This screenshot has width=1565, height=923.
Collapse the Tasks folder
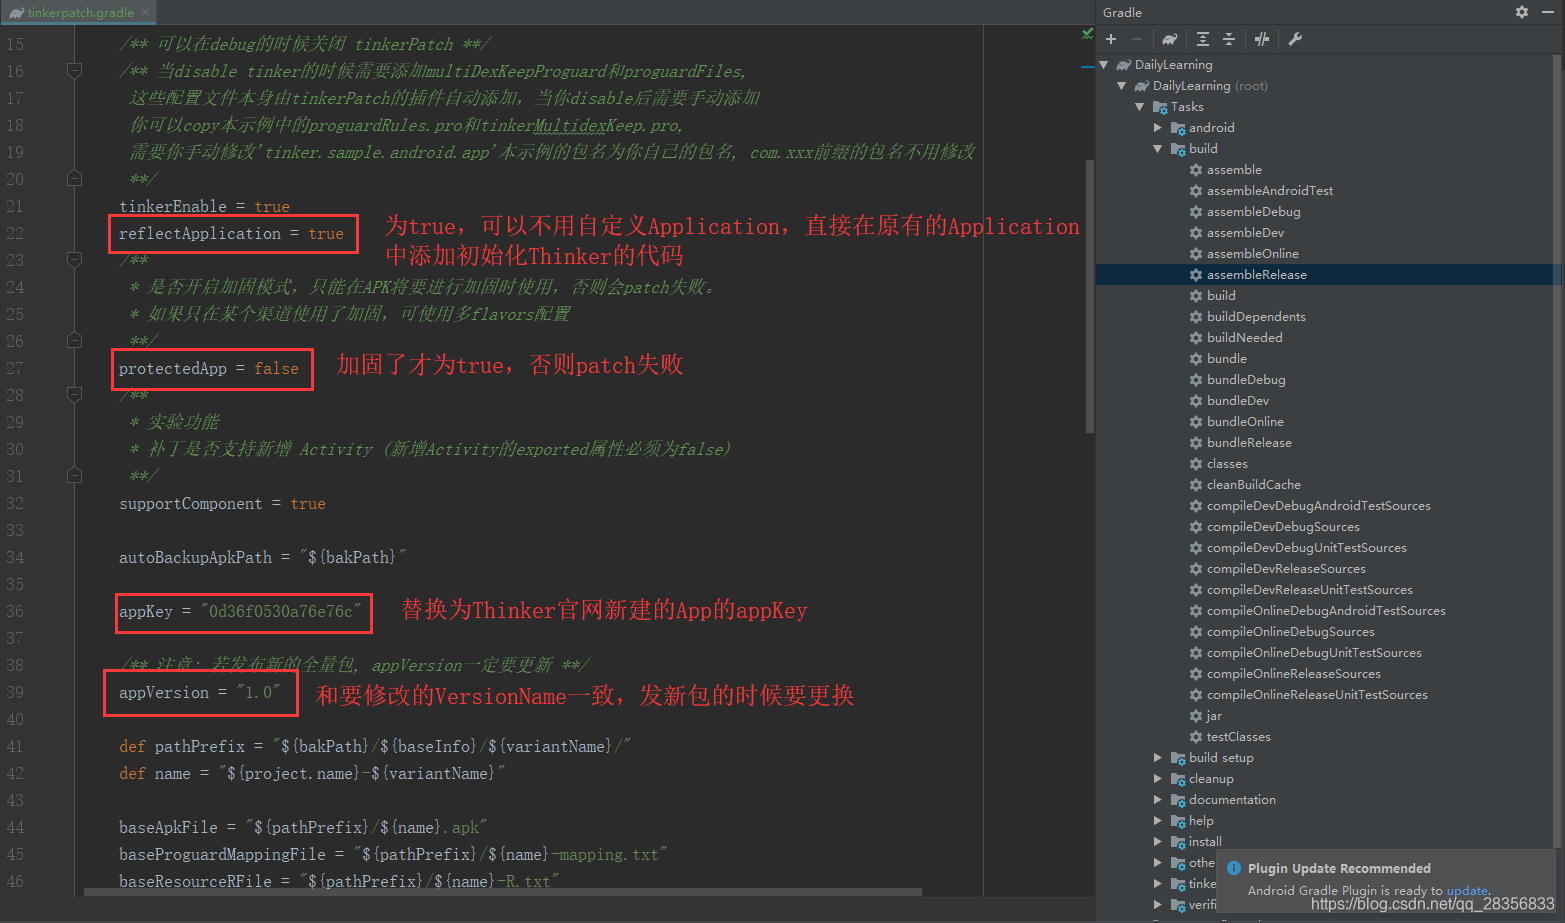(x=1140, y=106)
